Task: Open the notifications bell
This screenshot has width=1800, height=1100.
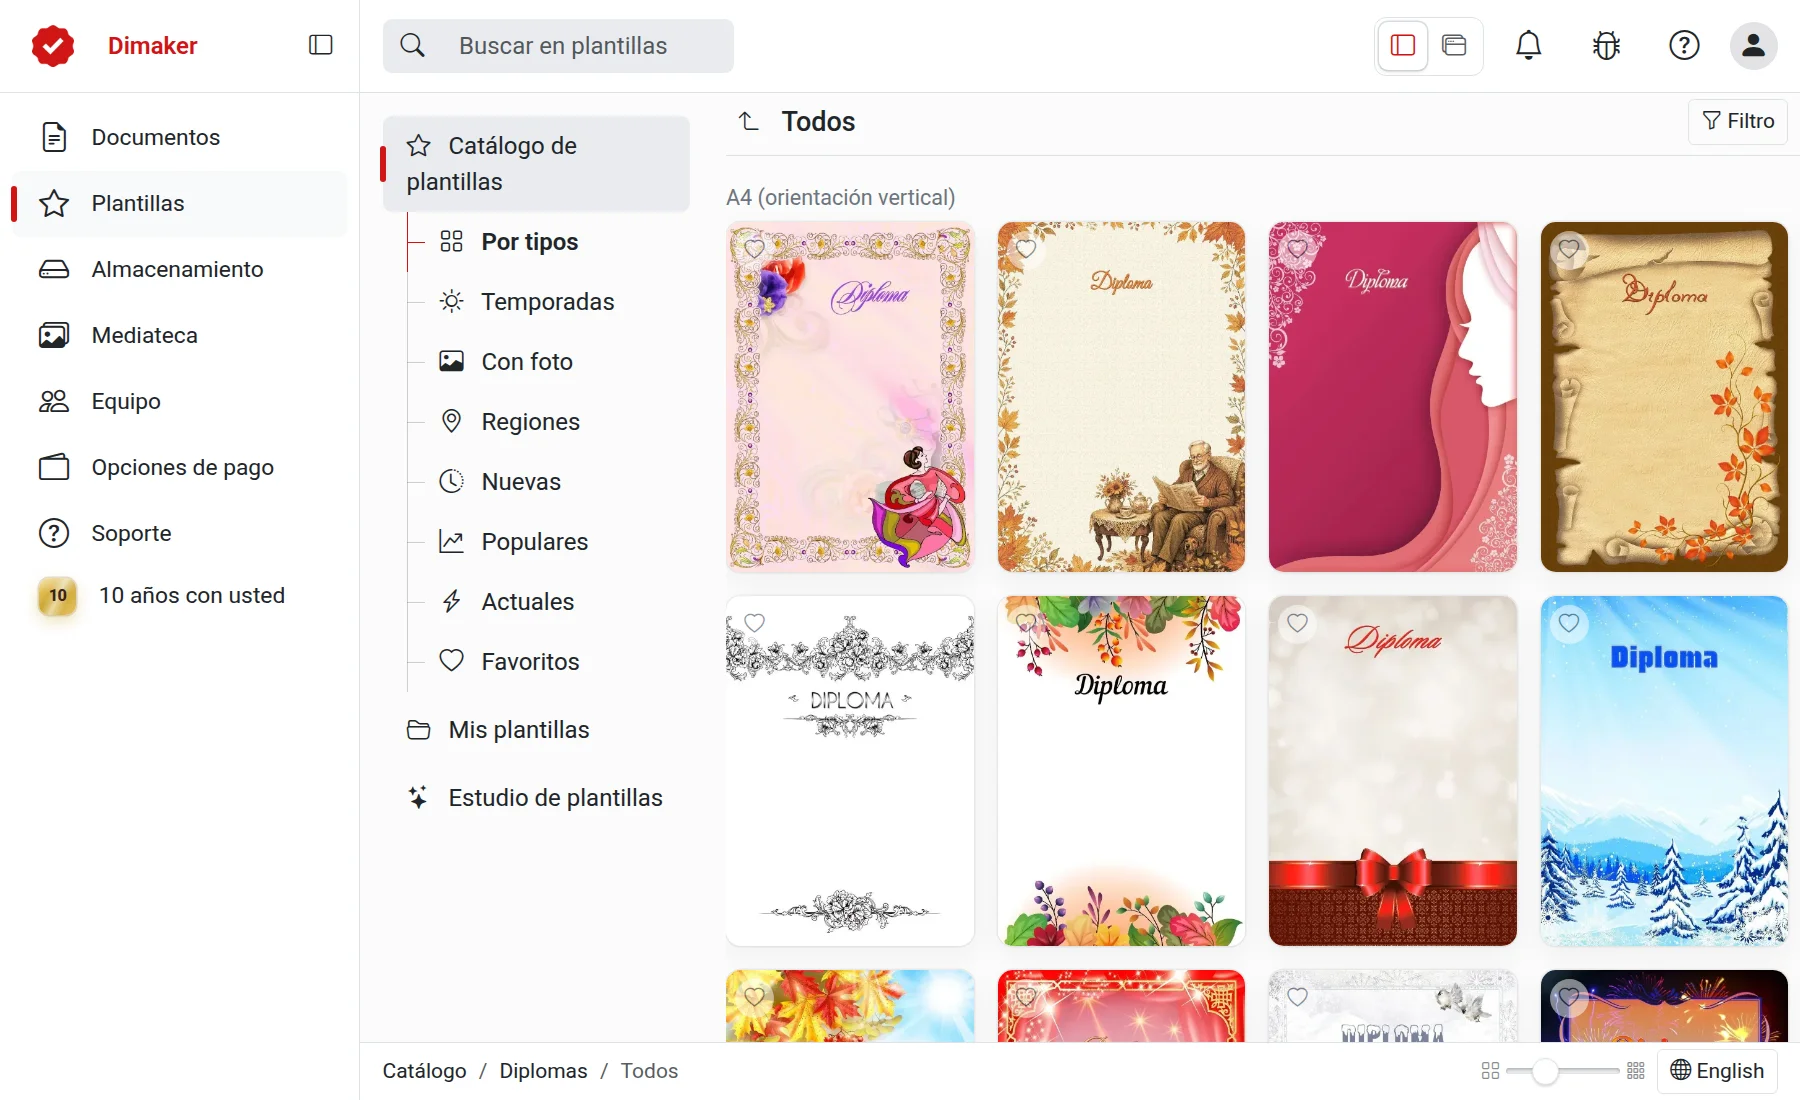Action: pos(1528,45)
